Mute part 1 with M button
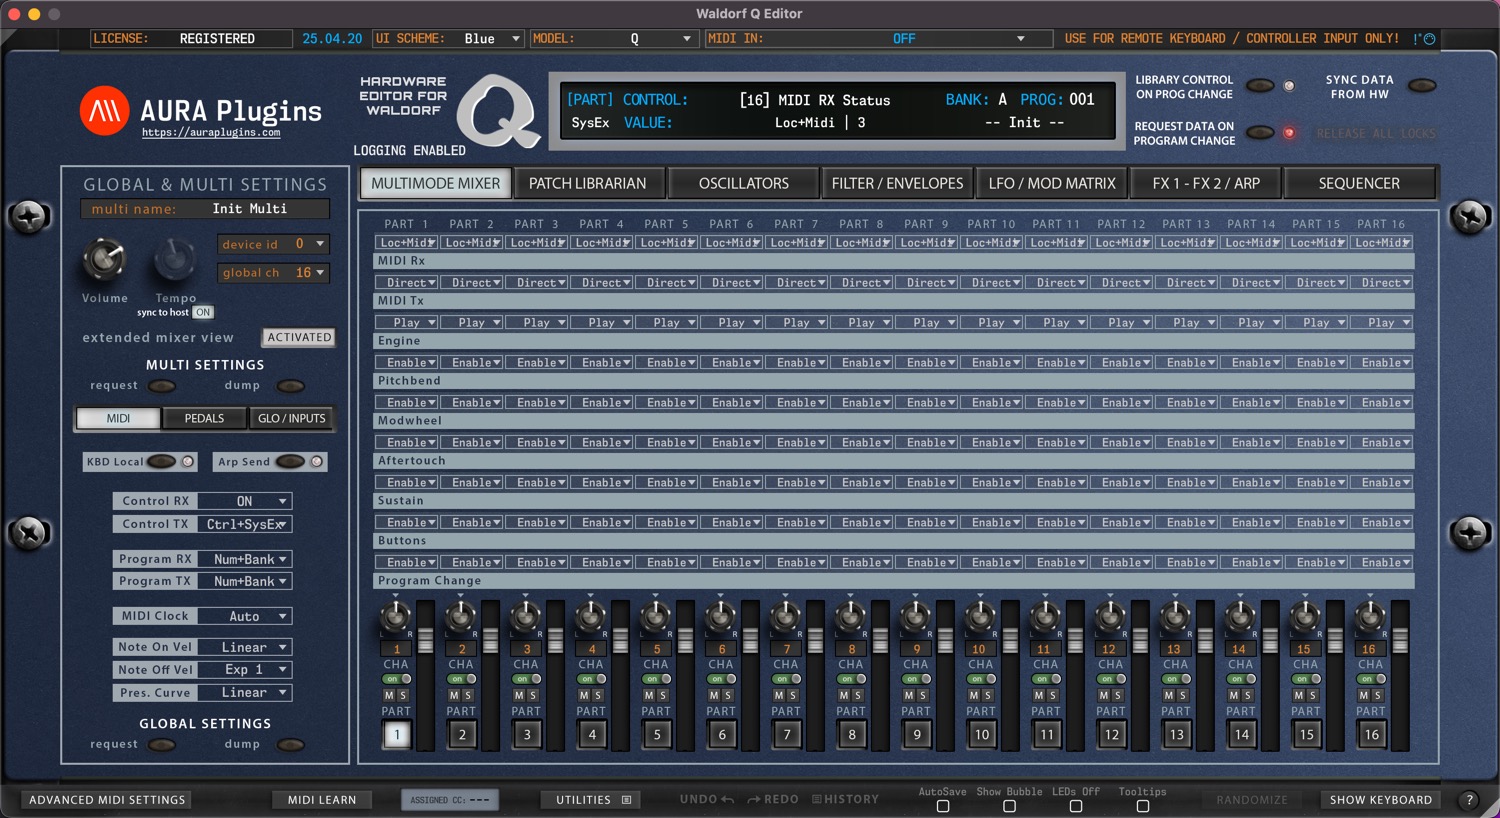This screenshot has width=1500, height=818. [389, 695]
